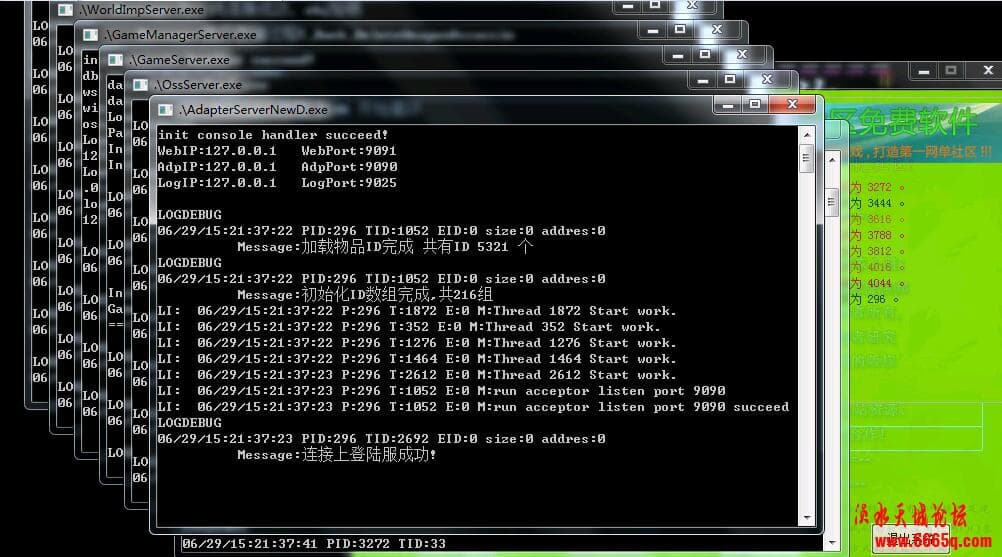
Task: Click the WebPort:9091 line
Action: tap(277, 151)
